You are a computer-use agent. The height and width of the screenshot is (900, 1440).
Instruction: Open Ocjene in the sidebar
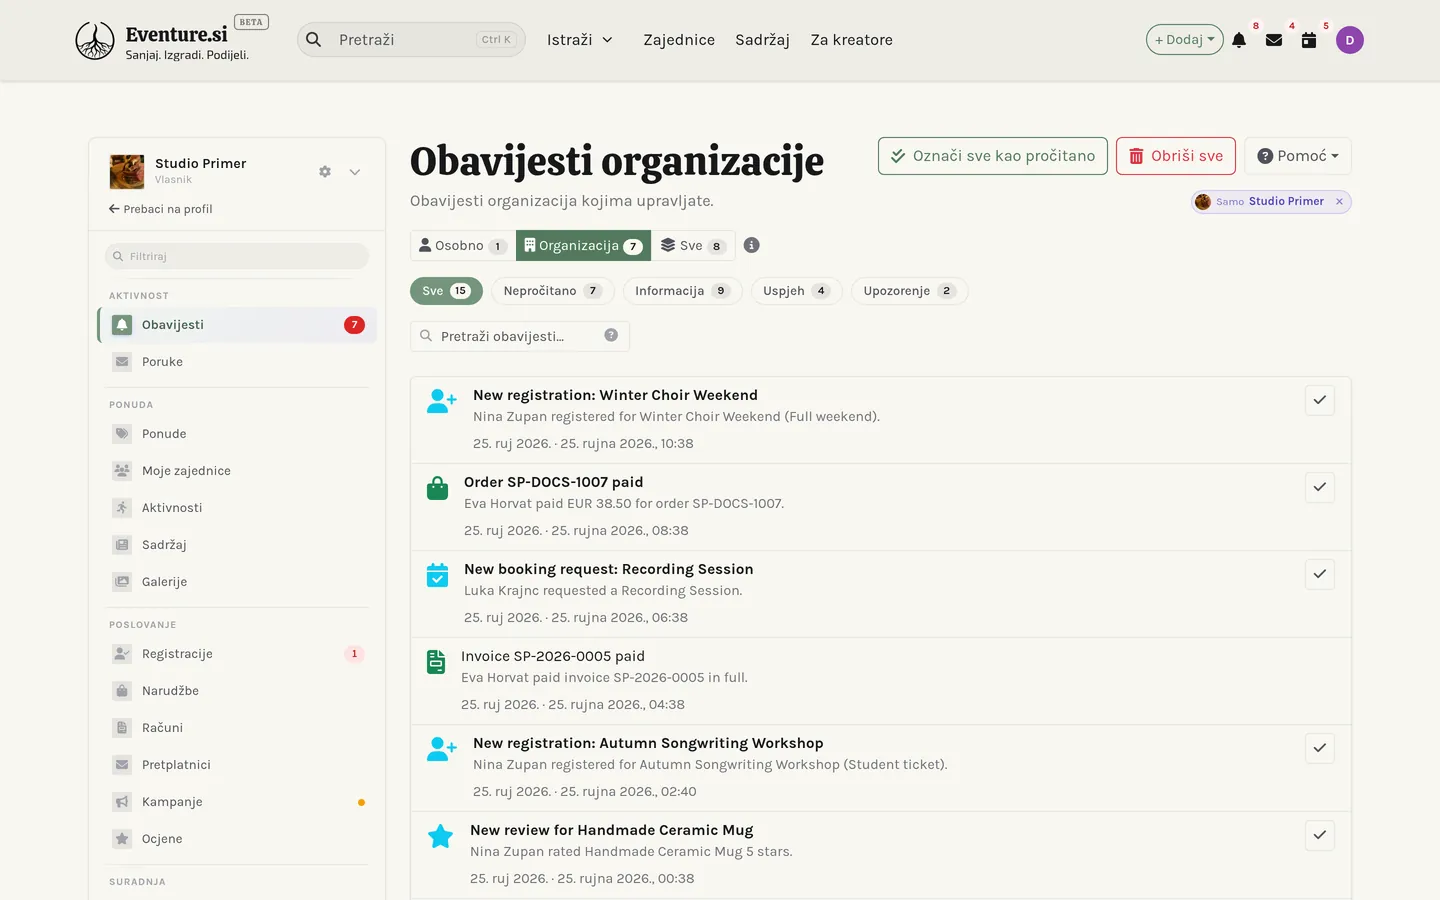coord(237,839)
